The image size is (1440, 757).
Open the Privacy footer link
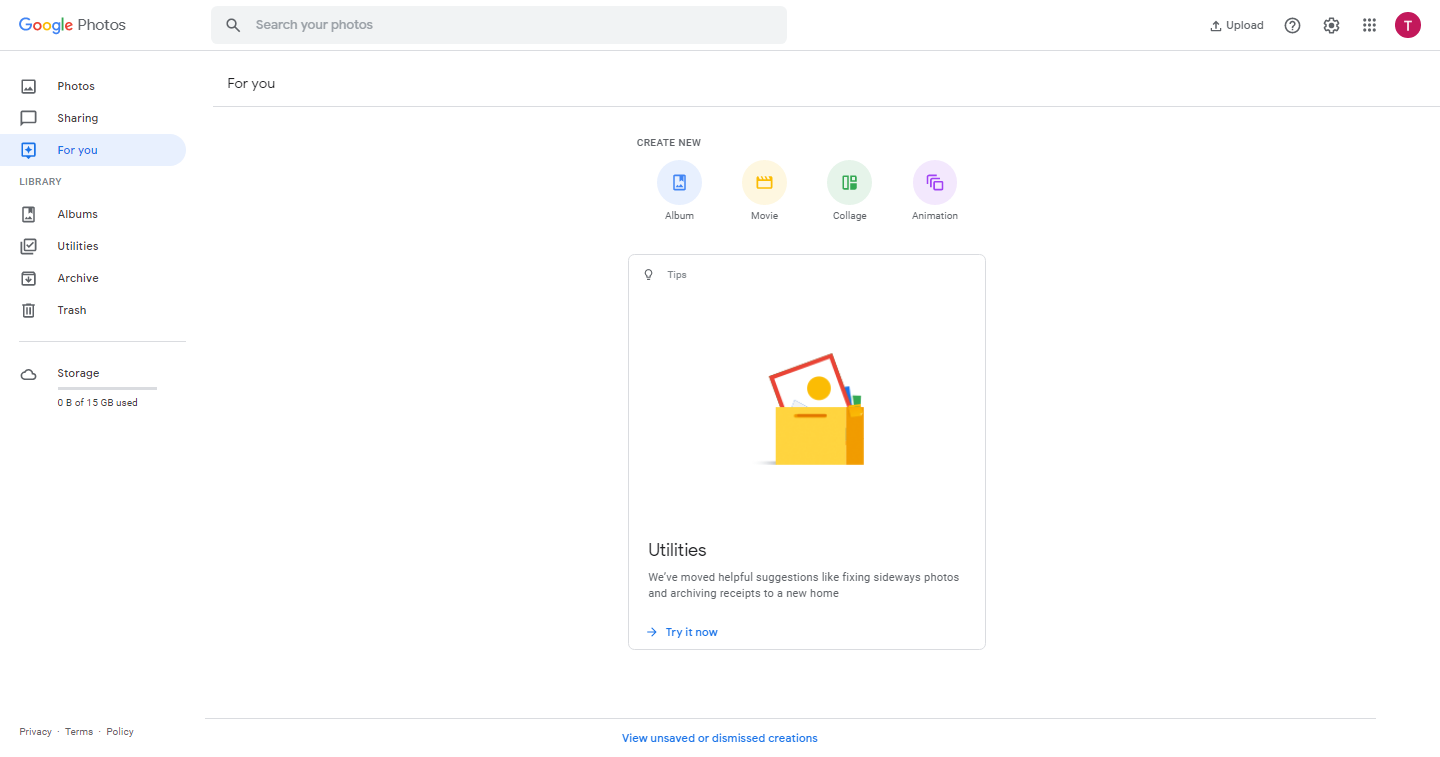(x=35, y=732)
